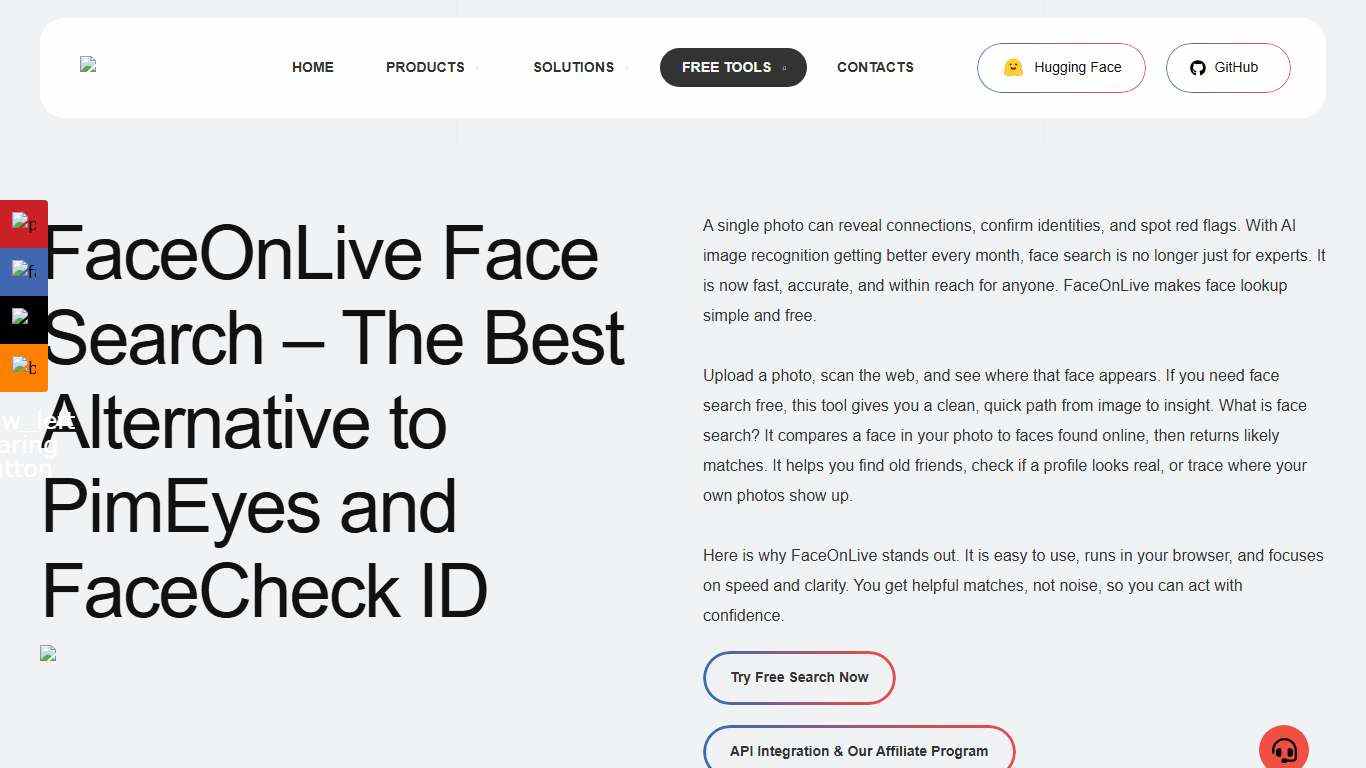The image size is (1366, 768).
Task: Click the site logo in the top-left
Action: coord(88,66)
